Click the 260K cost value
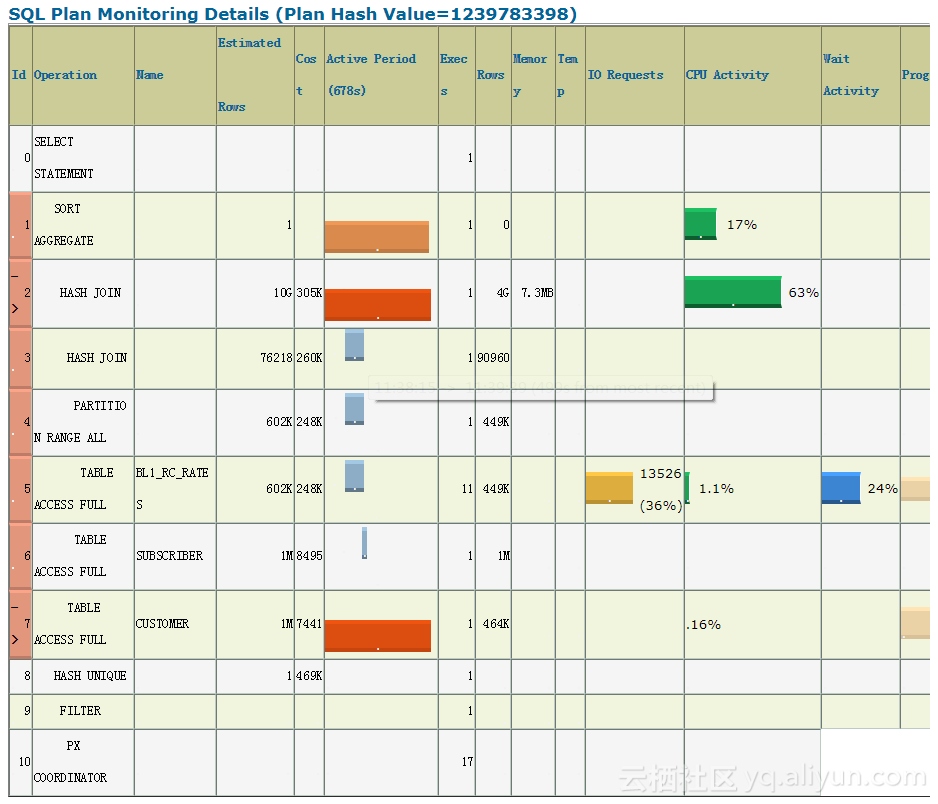 click(x=309, y=358)
